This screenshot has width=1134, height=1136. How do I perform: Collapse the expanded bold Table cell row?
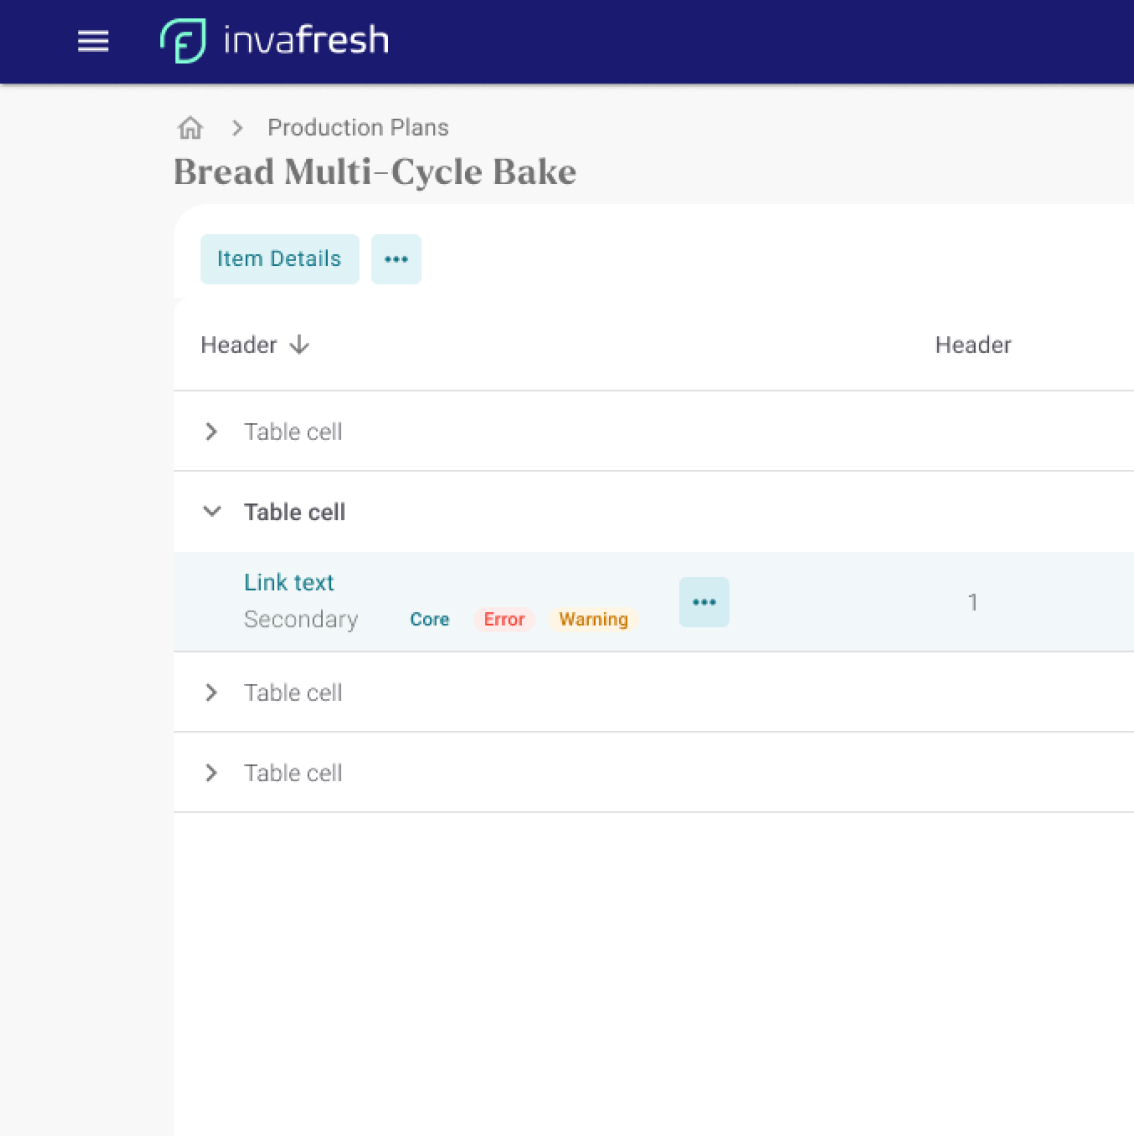click(211, 512)
